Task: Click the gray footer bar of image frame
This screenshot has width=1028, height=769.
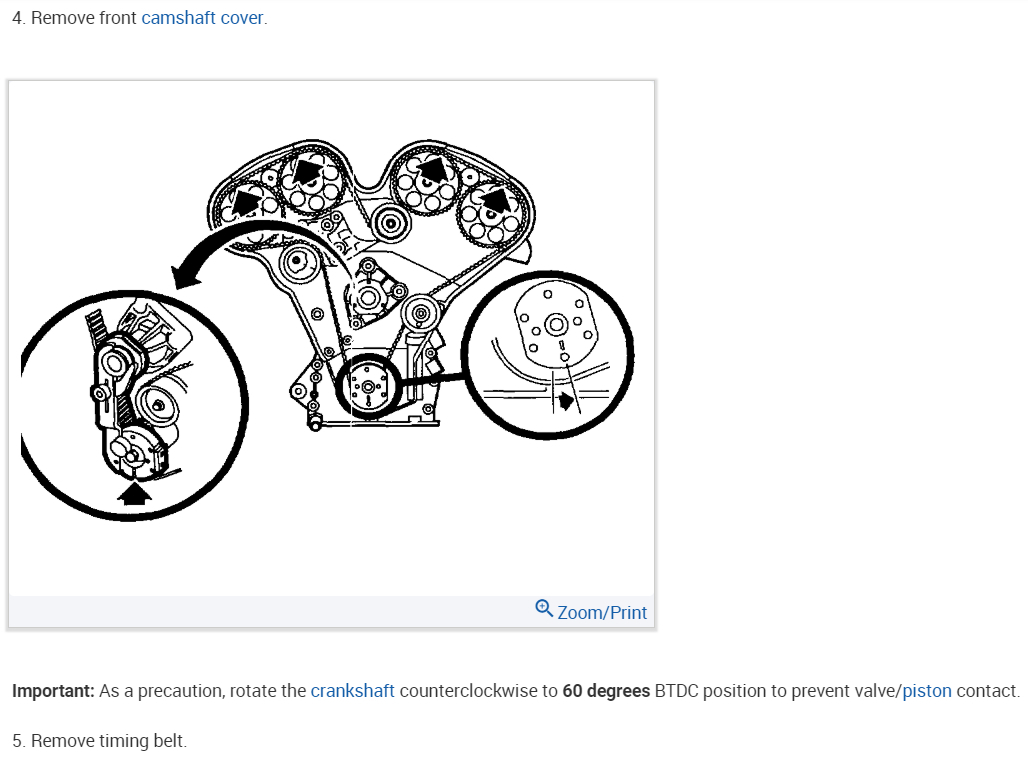Action: pyautogui.click(x=331, y=612)
